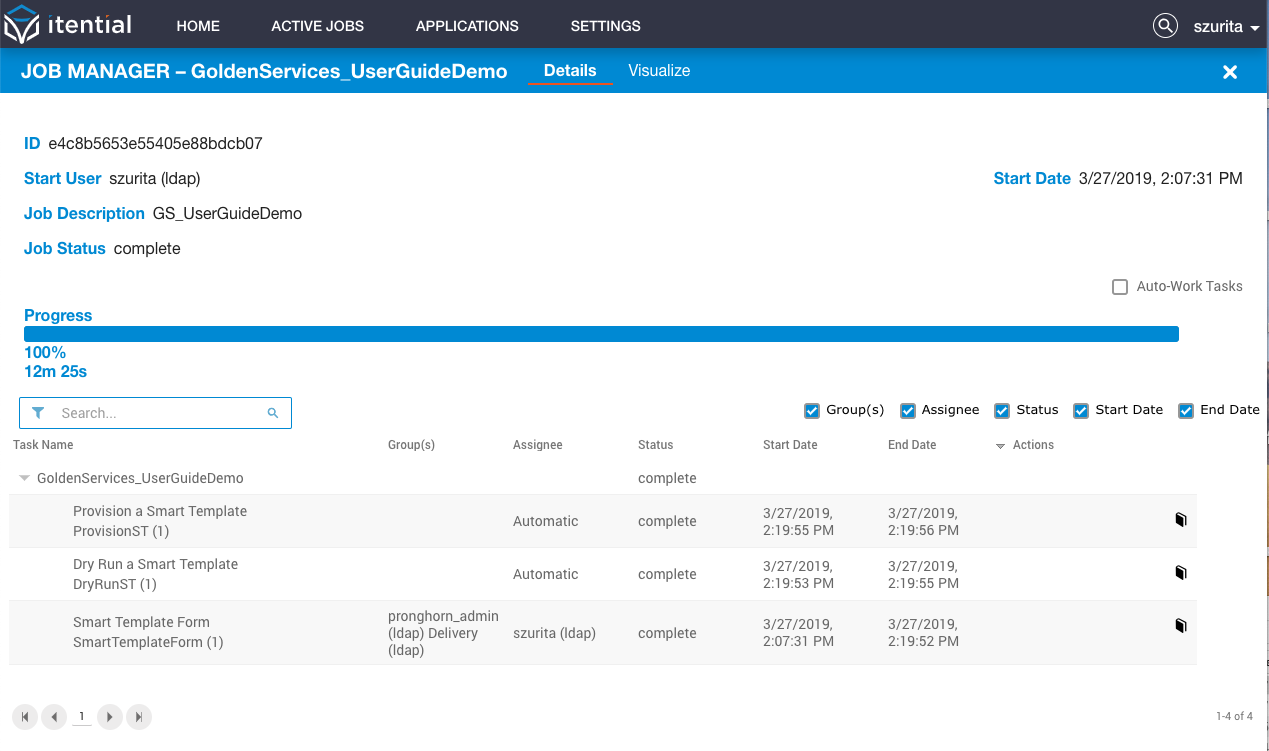1269x751 pixels.
Task: Go to the last page of tasks
Action: click(139, 716)
